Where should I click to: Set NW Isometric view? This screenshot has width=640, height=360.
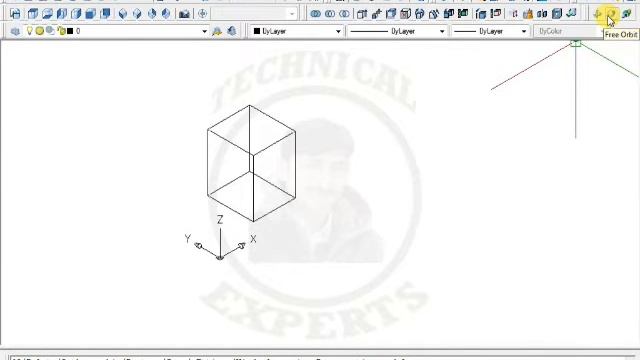pos(166,14)
